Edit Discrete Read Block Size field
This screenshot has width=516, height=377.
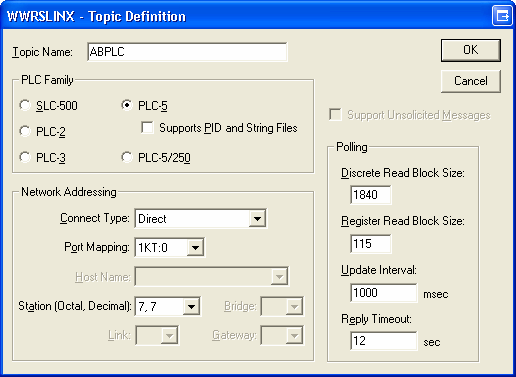pos(371,195)
